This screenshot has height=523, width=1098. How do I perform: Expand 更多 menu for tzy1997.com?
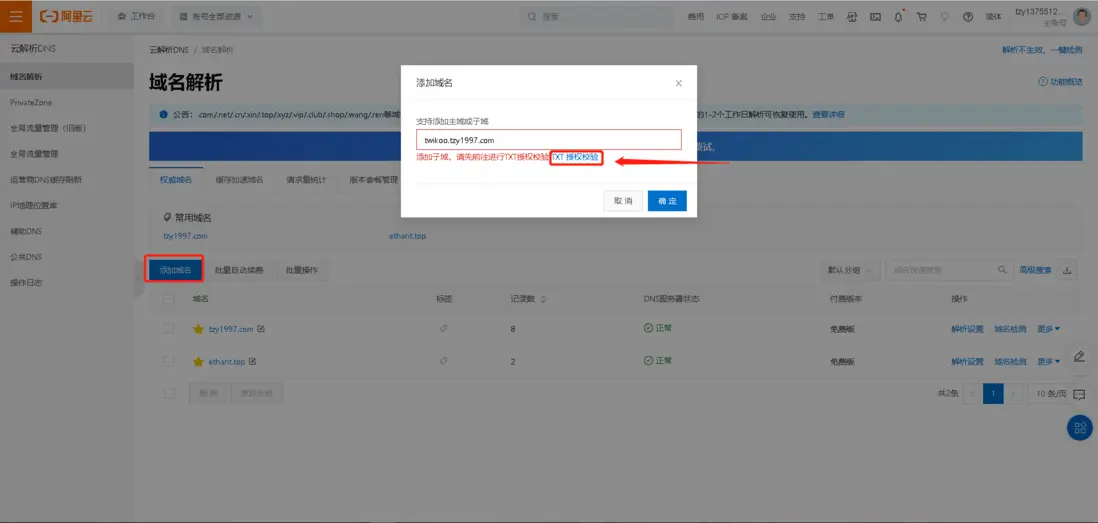[x=1048, y=328]
